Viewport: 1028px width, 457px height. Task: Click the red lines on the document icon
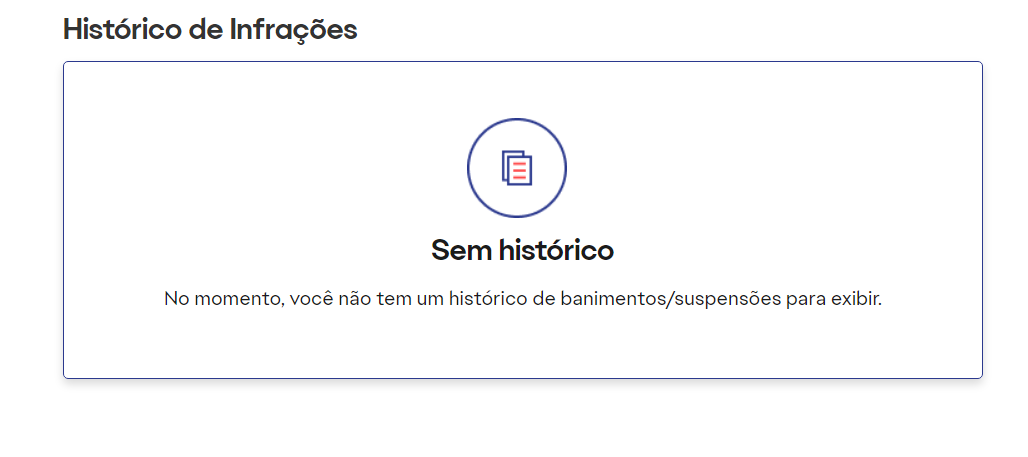pyautogui.click(x=520, y=171)
